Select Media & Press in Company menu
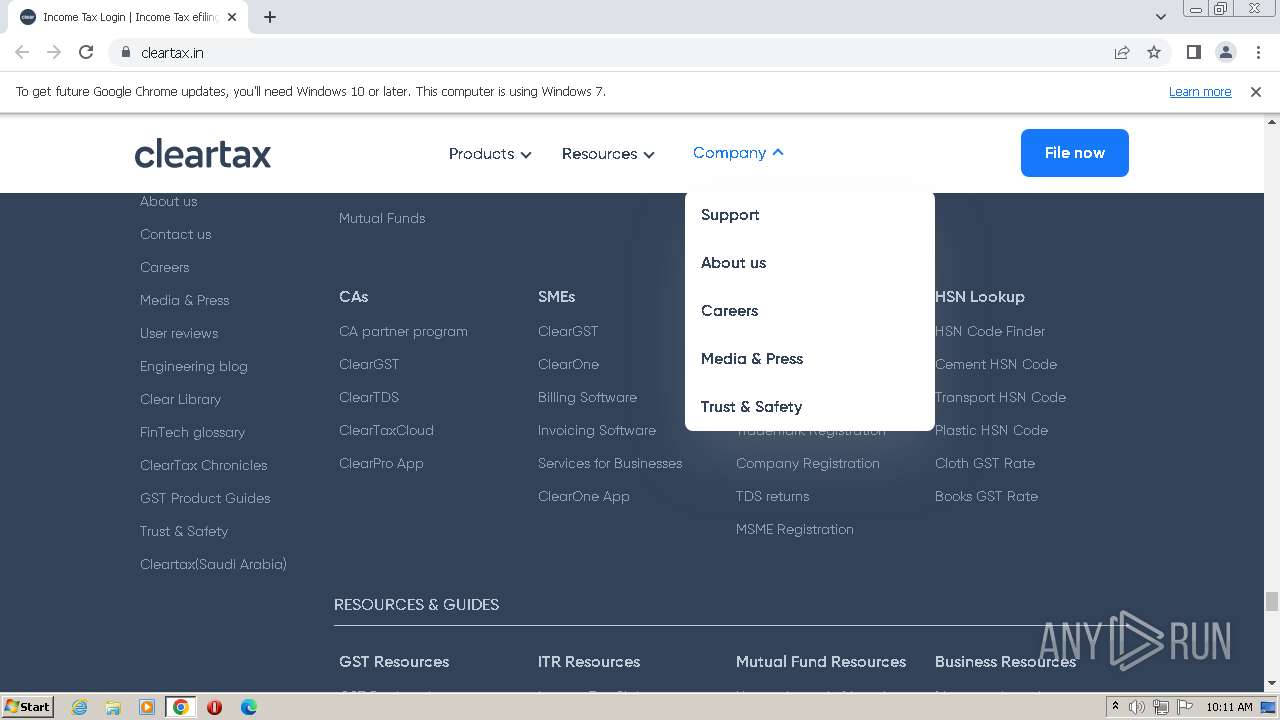1280x720 pixels. (x=752, y=359)
